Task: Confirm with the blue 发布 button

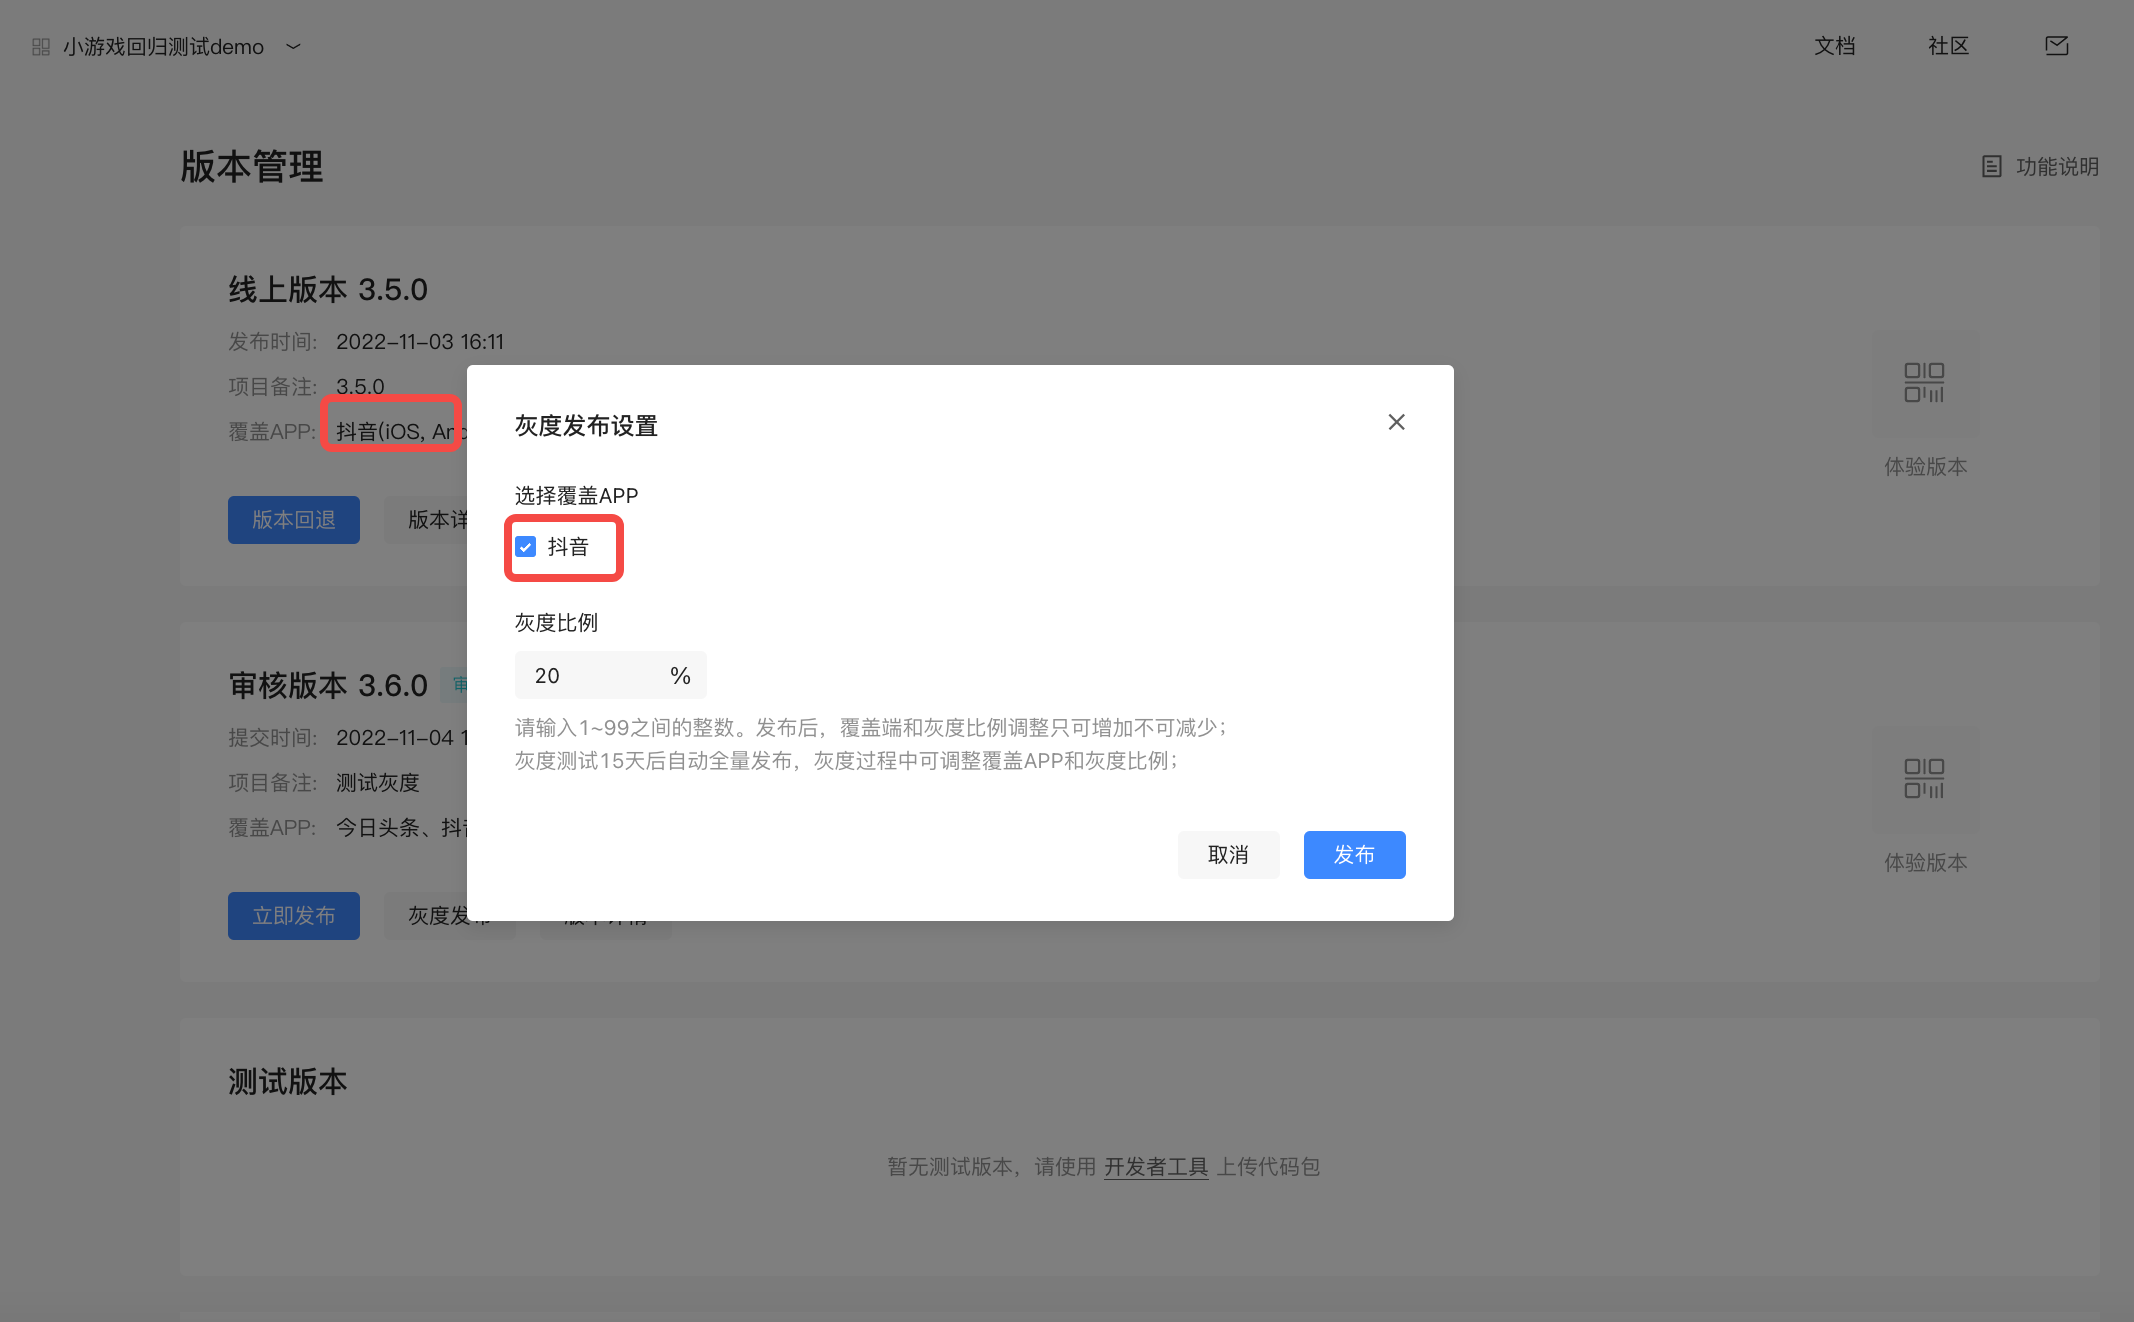Action: tap(1354, 855)
